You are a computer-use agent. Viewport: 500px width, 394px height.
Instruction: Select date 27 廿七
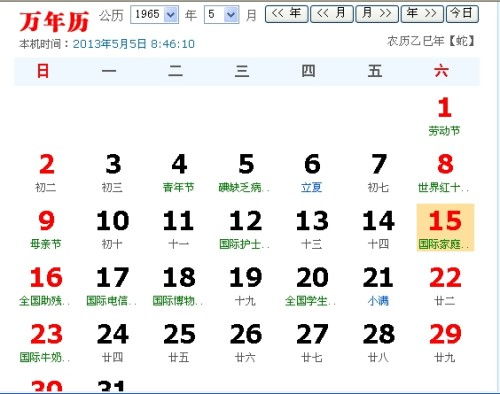[x=312, y=342]
